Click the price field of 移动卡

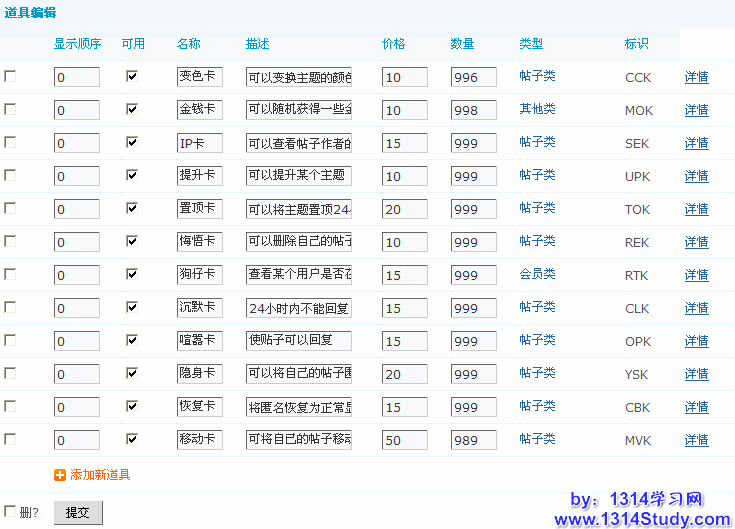pyautogui.click(x=404, y=440)
